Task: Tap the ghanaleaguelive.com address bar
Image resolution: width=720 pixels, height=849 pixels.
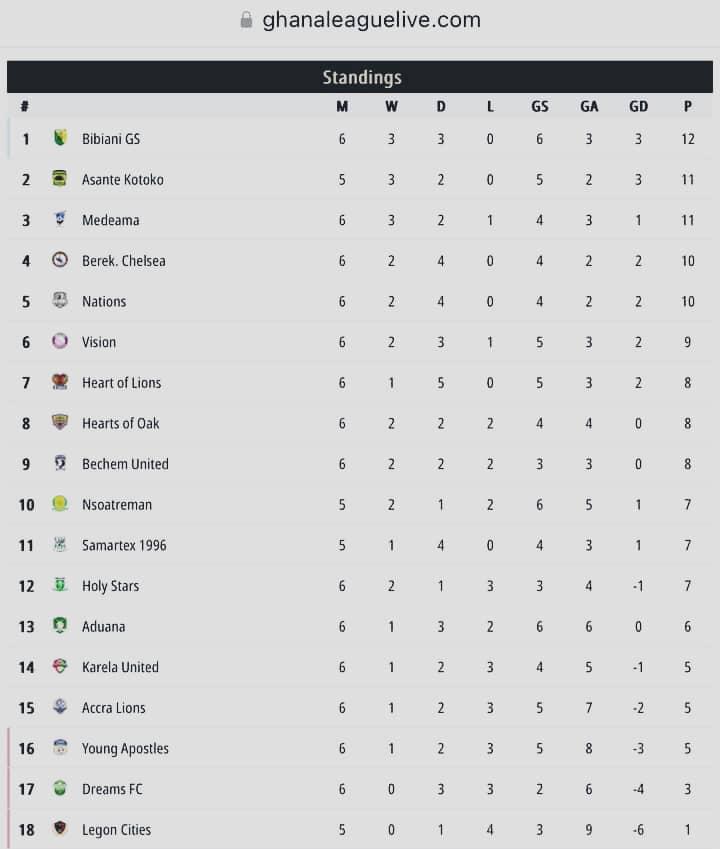Action: coord(371,20)
